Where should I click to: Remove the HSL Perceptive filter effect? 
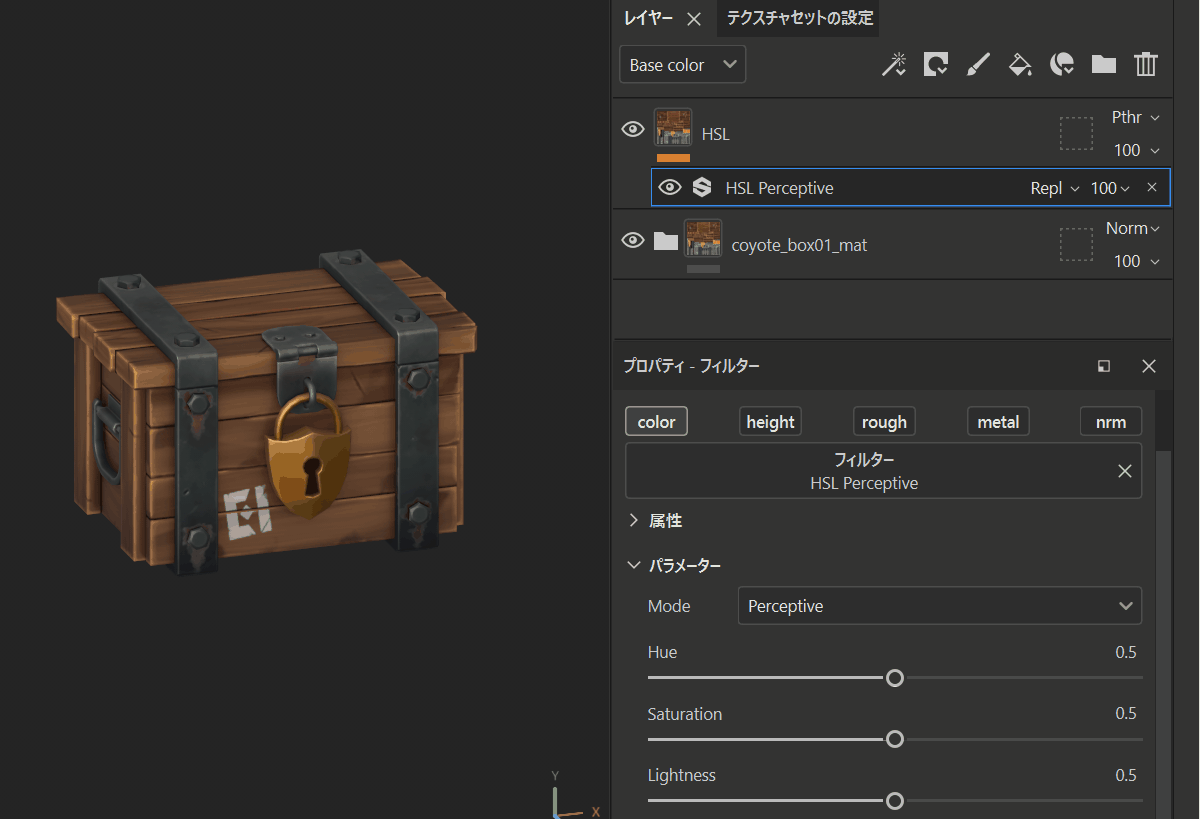point(1151,187)
